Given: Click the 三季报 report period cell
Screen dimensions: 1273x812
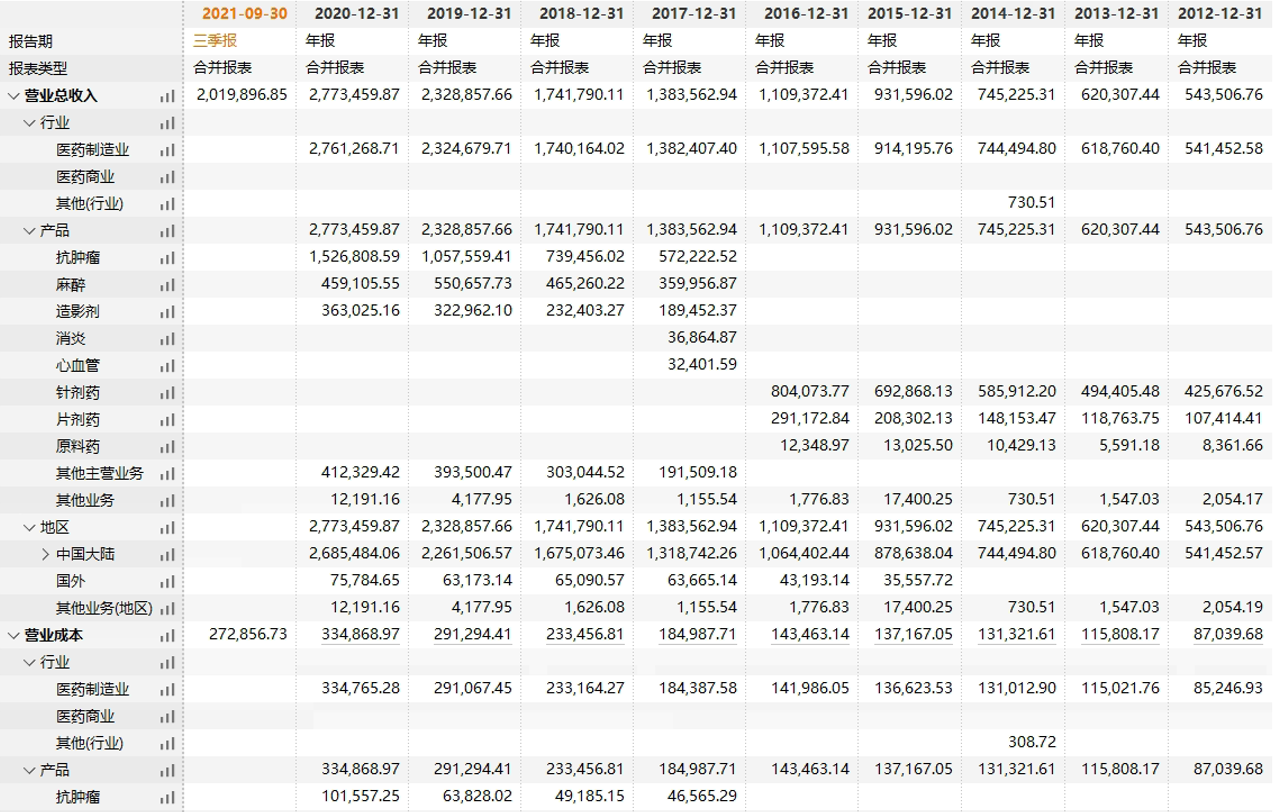Looking at the screenshot, I should click(x=215, y=41).
